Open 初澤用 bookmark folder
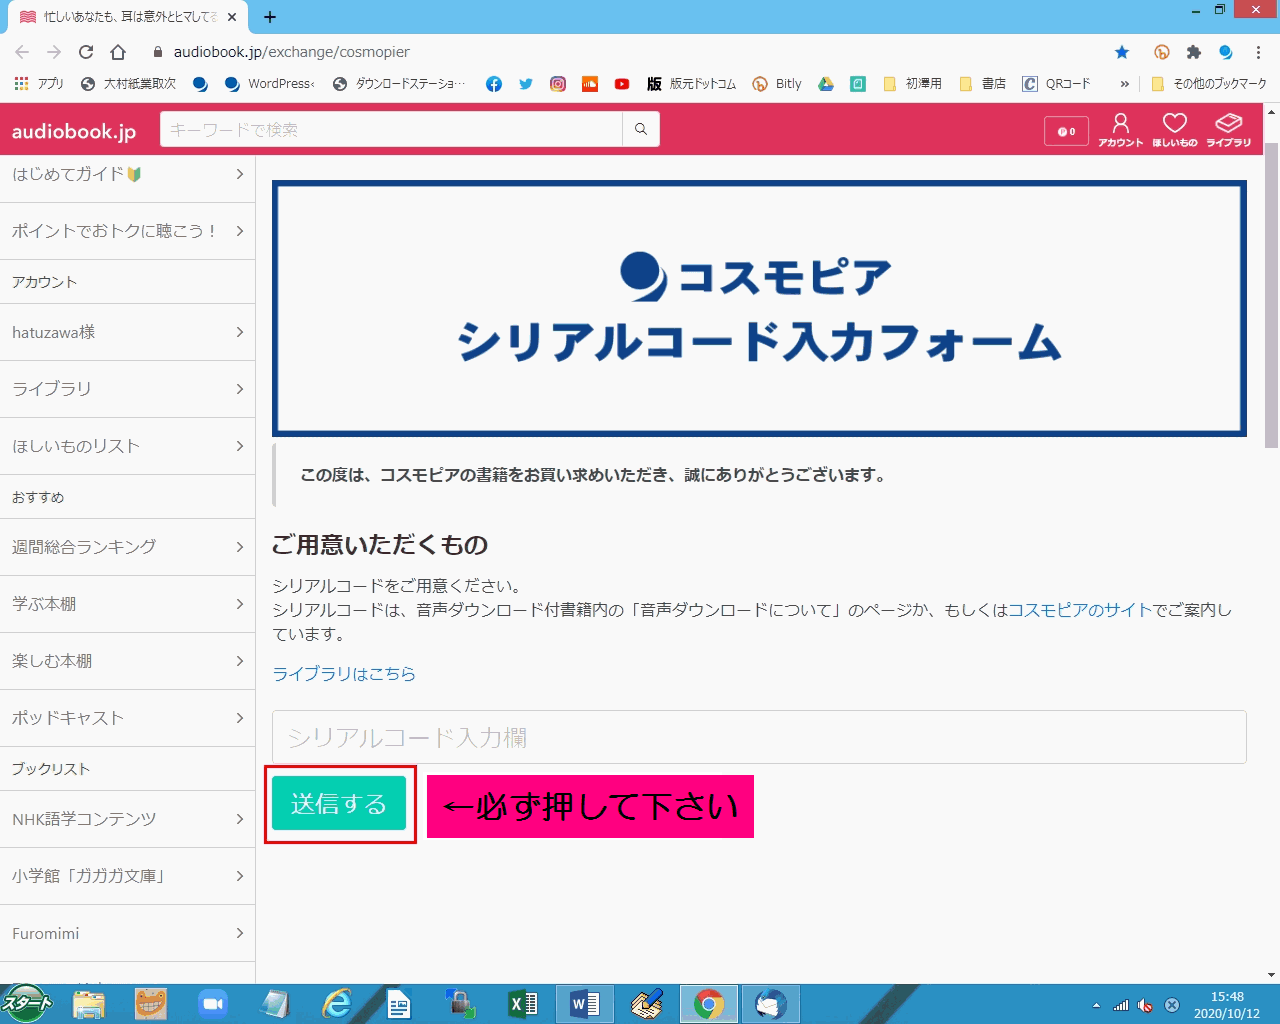This screenshot has width=1280, height=1024. point(912,84)
